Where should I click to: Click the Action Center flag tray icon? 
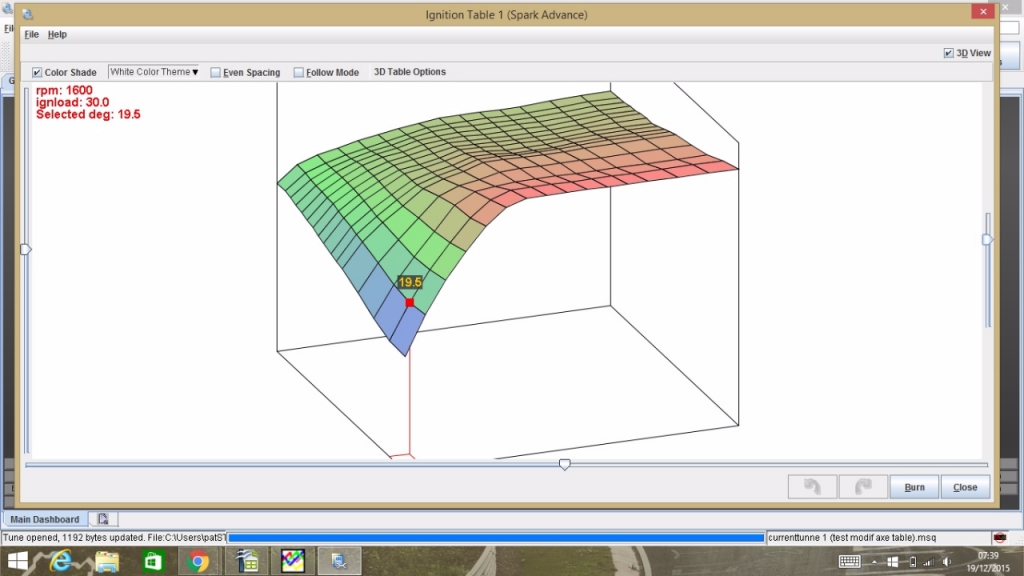(892, 562)
